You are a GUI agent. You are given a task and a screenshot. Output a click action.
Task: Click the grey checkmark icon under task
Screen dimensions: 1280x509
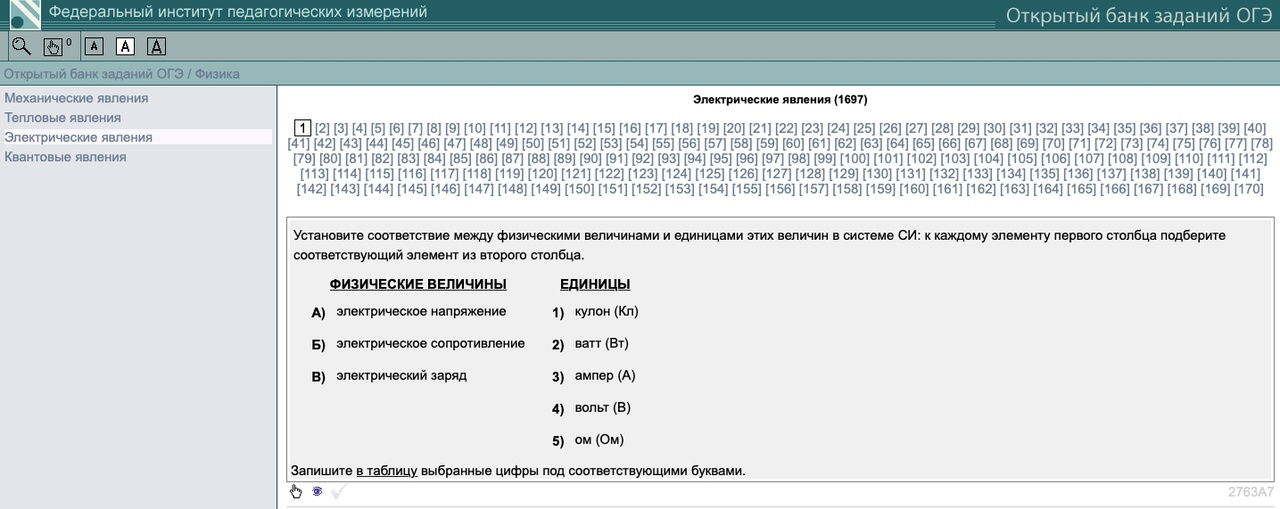click(x=339, y=491)
